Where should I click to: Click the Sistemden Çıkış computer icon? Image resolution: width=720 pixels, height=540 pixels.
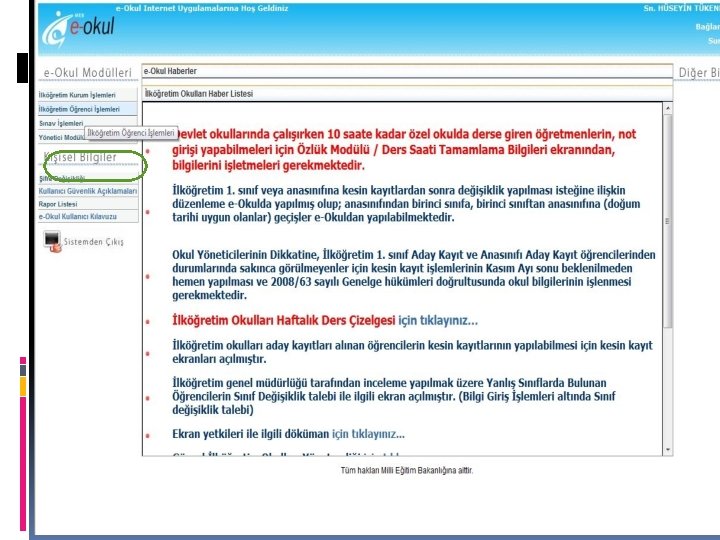(52, 242)
